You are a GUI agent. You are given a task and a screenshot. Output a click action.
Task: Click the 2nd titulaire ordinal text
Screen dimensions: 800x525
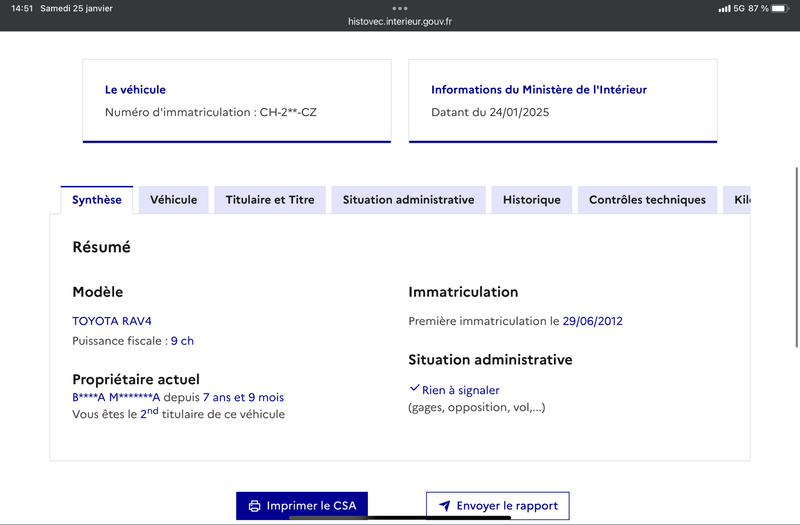149,413
